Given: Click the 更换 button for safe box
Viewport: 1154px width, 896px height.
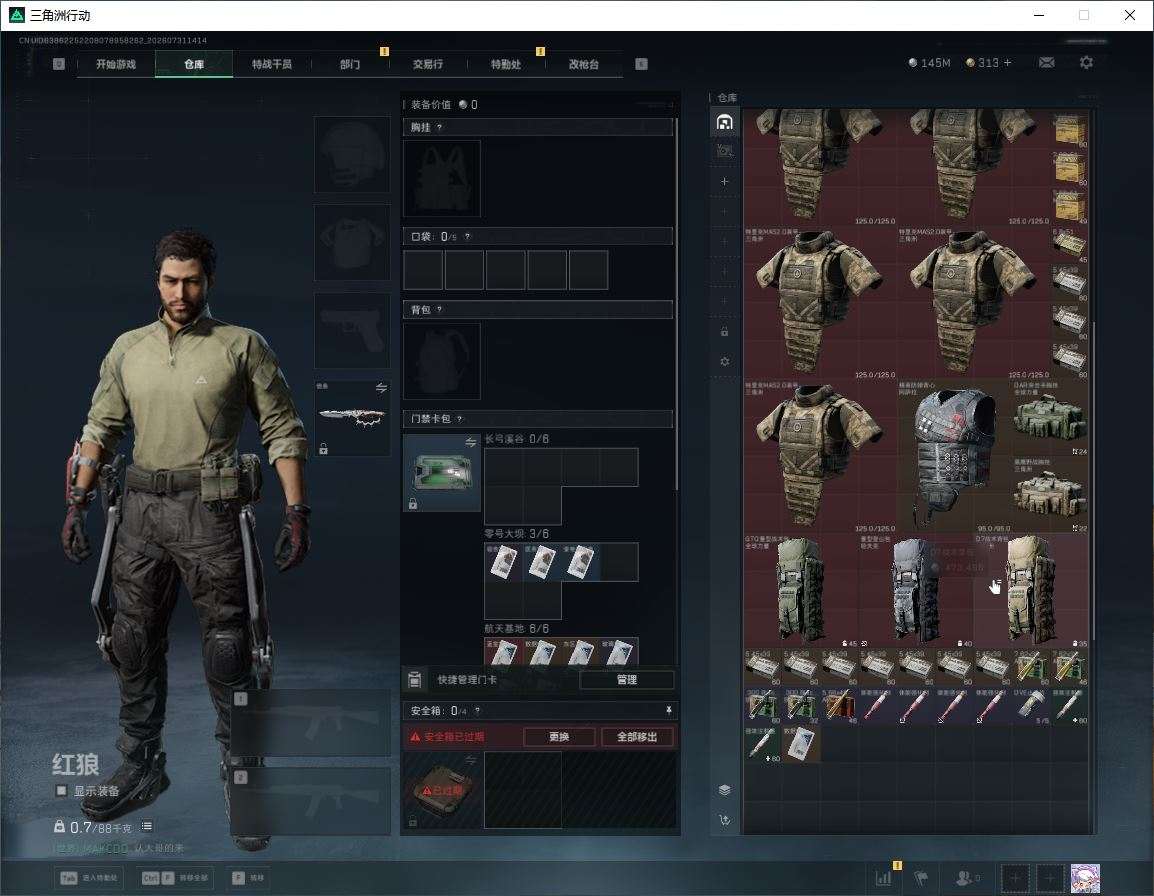Looking at the screenshot, I should 559,736.
